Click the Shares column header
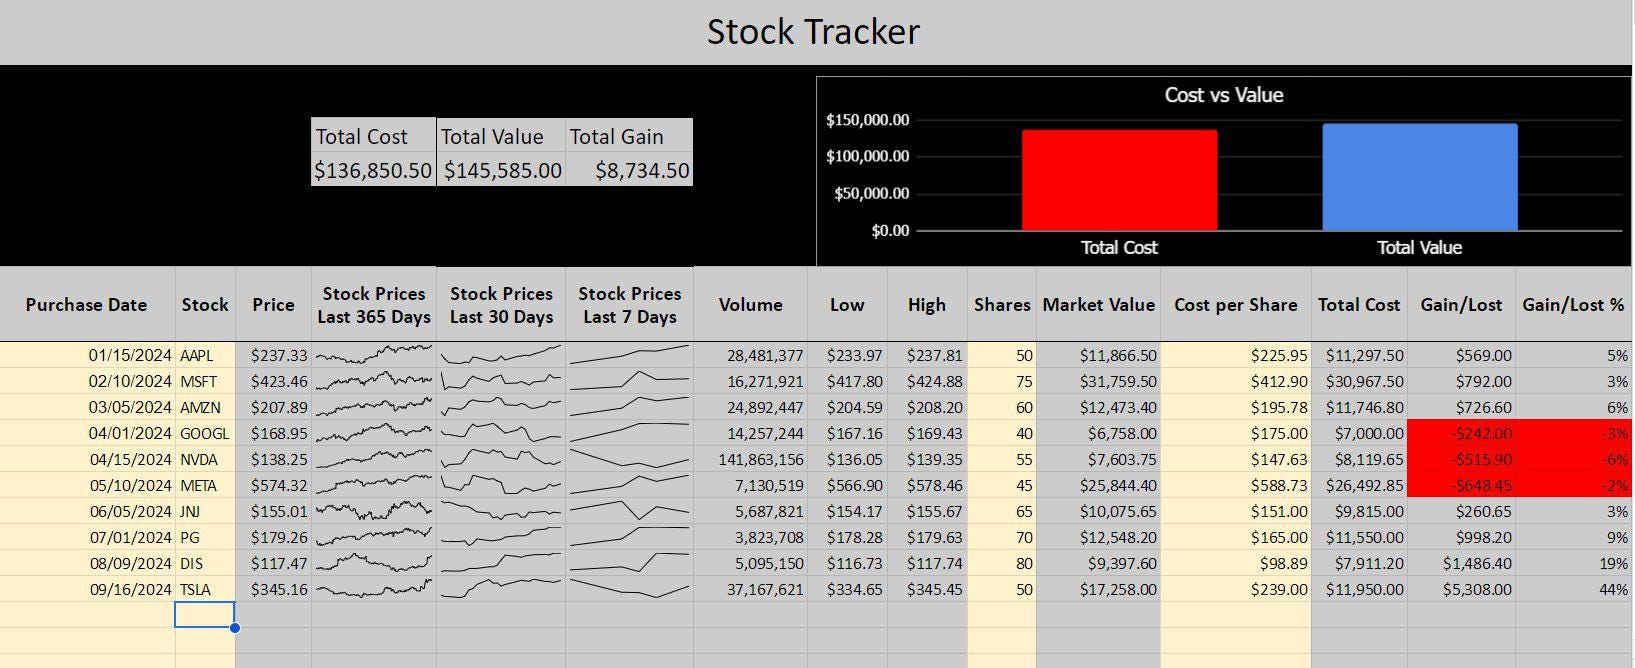This screenshot has width=1635, height=668. [1002, 305]
